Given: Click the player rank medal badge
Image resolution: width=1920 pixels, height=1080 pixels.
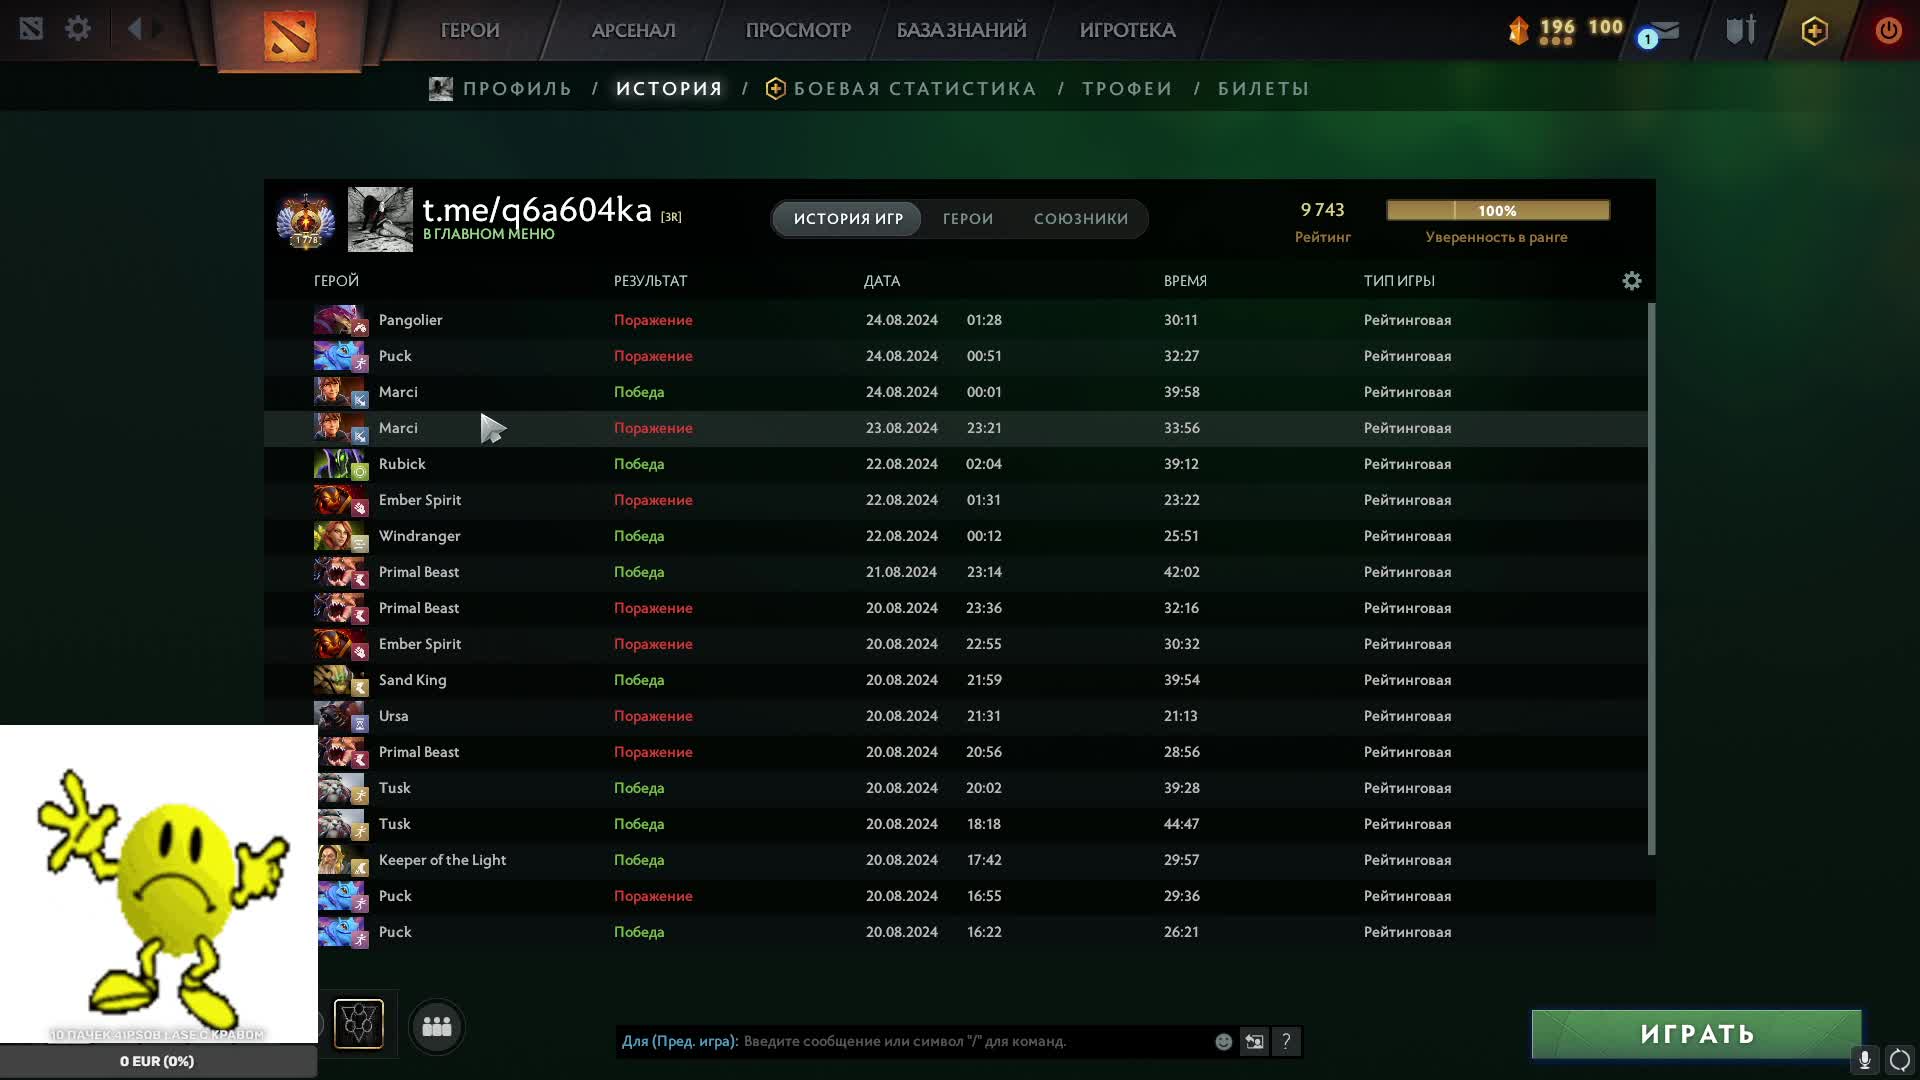Looking at the screenshot, I should [306, 220].
